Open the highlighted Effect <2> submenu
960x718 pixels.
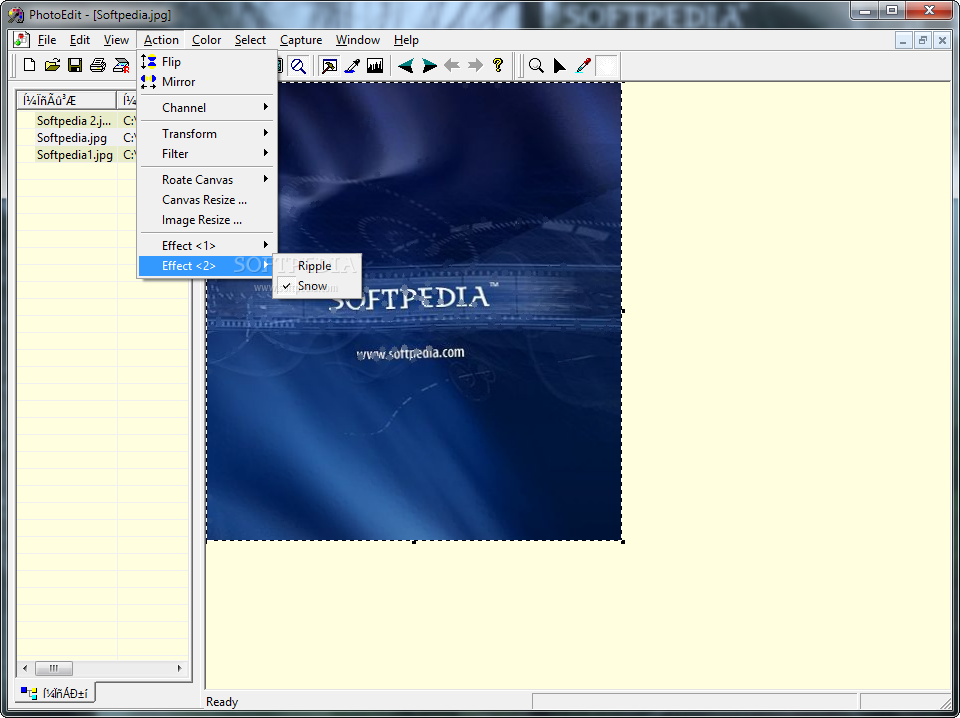(207, 266)
